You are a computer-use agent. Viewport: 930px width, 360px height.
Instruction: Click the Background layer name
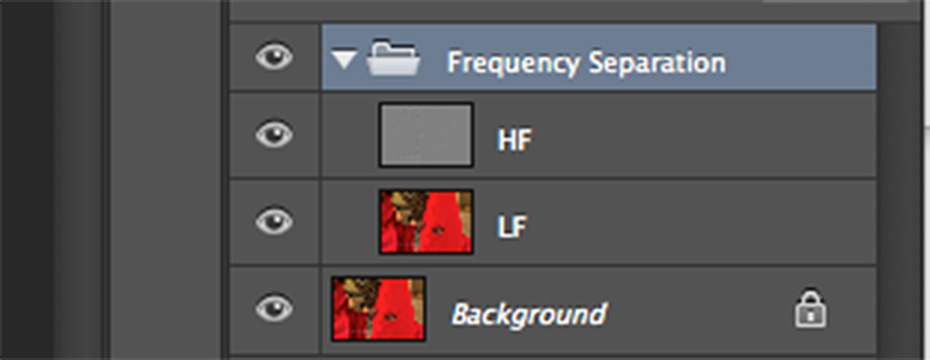529,314
